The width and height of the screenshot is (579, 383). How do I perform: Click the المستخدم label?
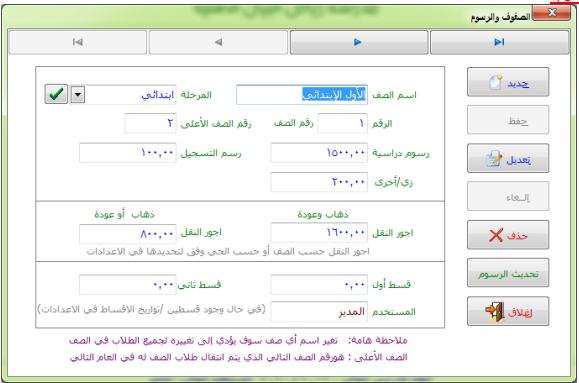click(394, 312)
